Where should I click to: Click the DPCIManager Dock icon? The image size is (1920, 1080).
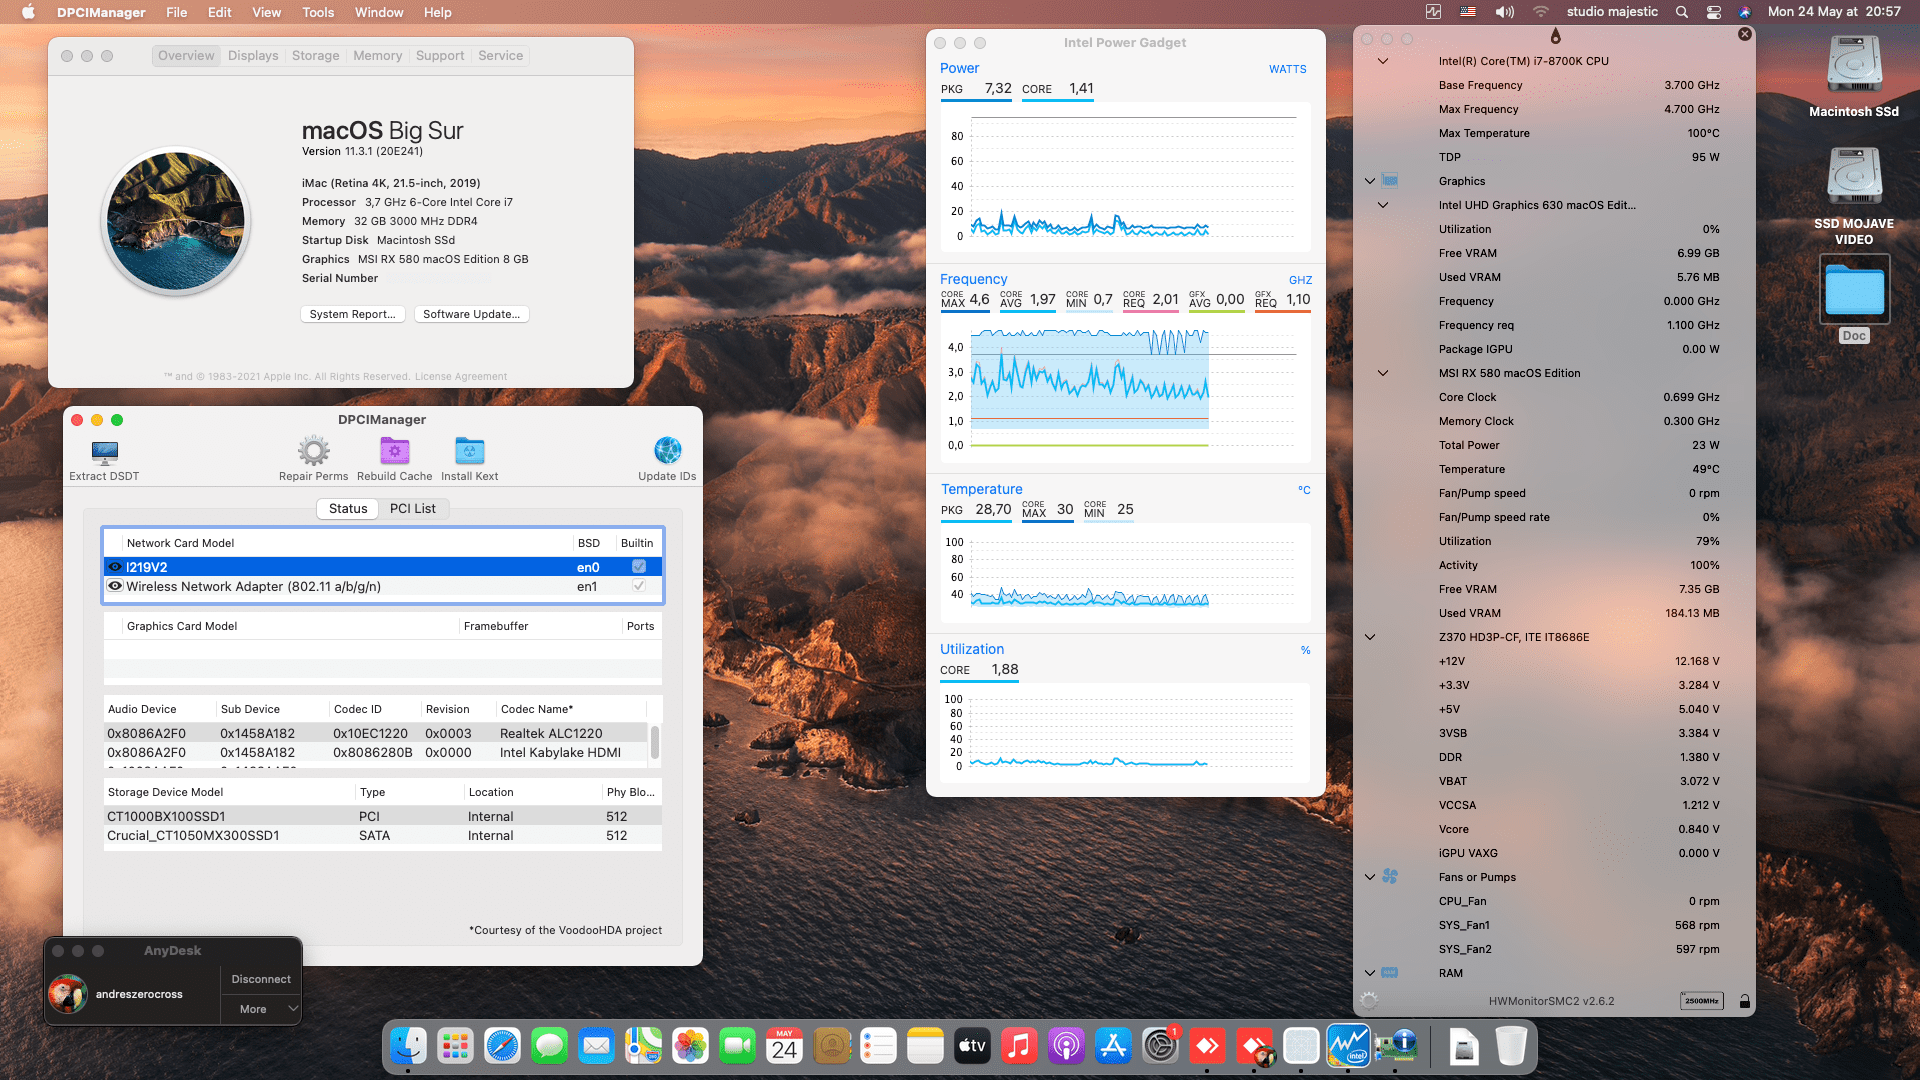1395,1046
